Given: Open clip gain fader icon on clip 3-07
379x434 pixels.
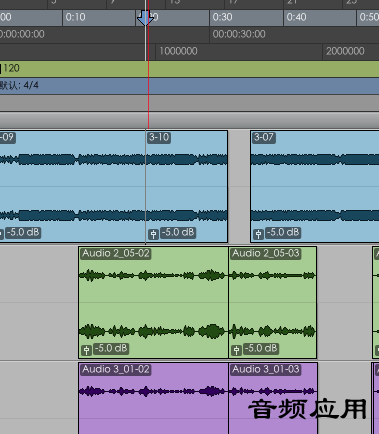Looking at the screenshot, I should (258, 234).
